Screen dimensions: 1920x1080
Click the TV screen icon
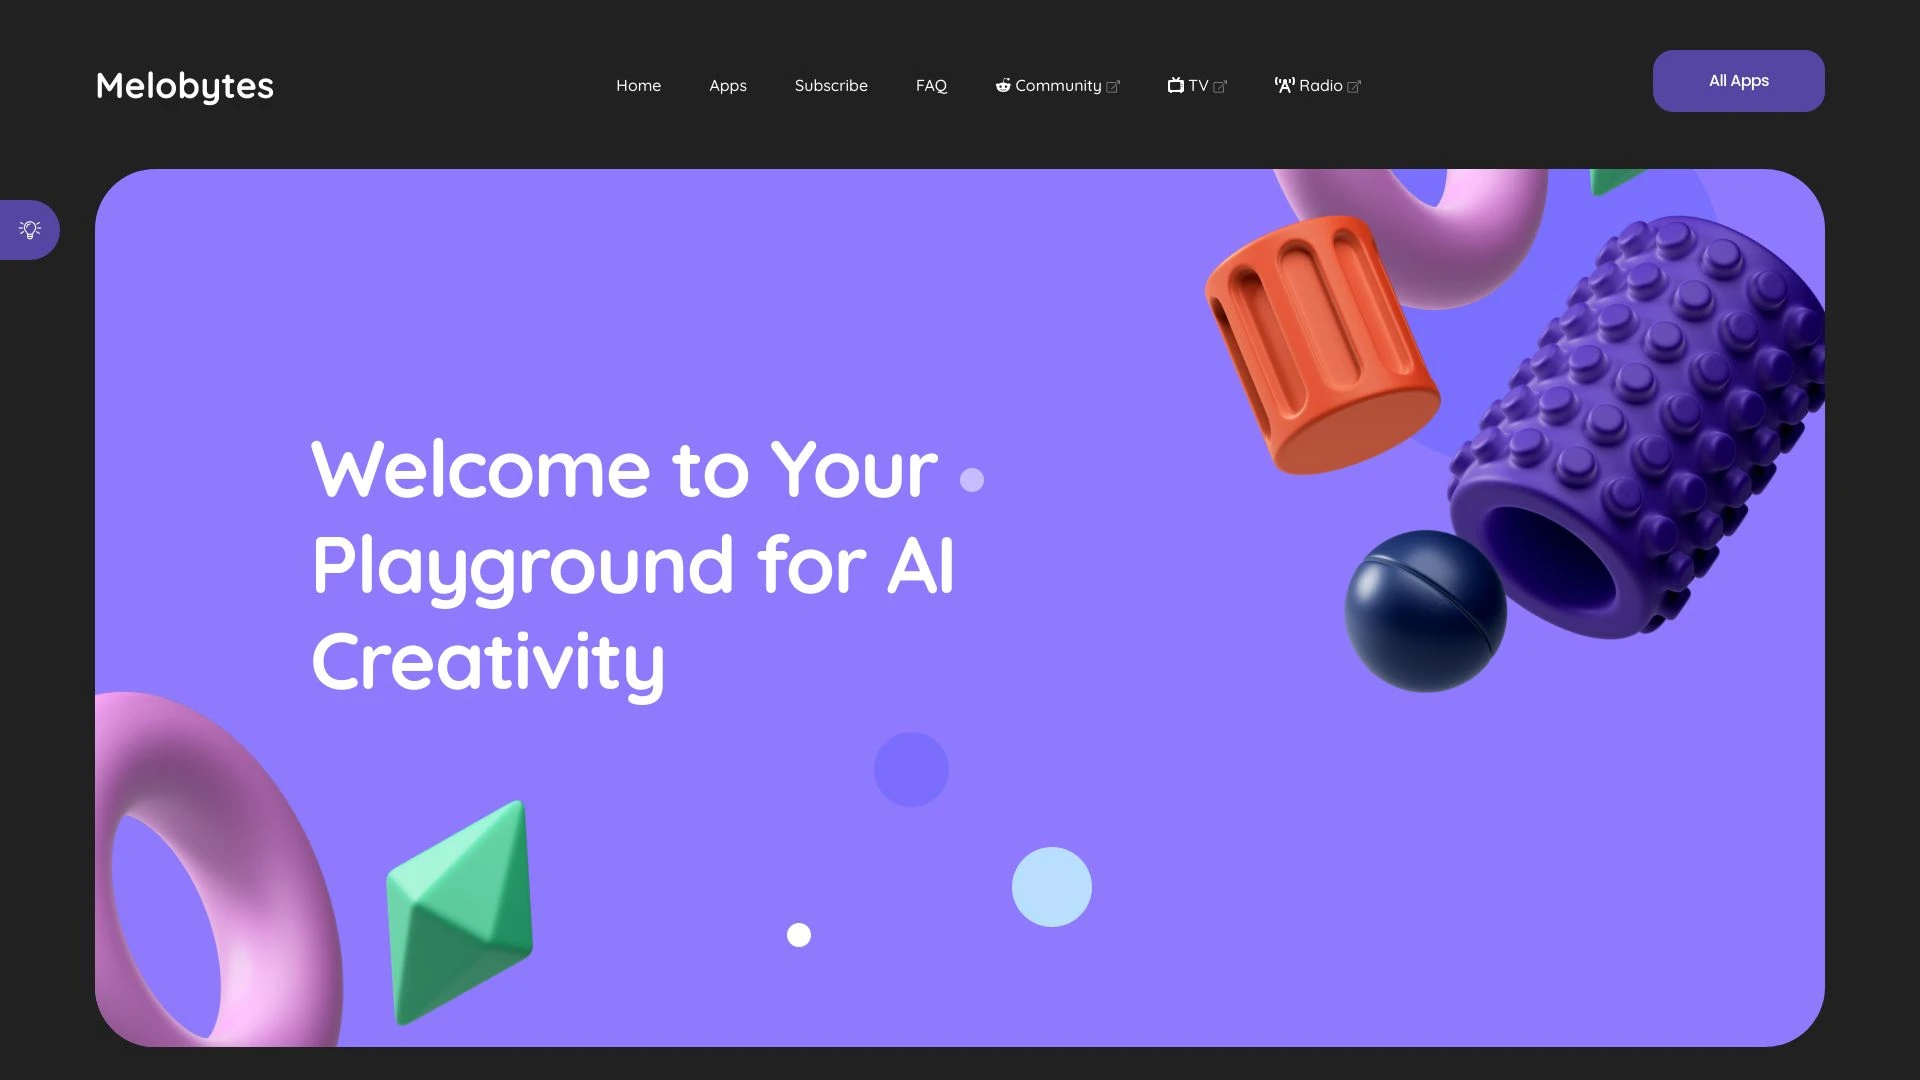[x=1175, y=84]
